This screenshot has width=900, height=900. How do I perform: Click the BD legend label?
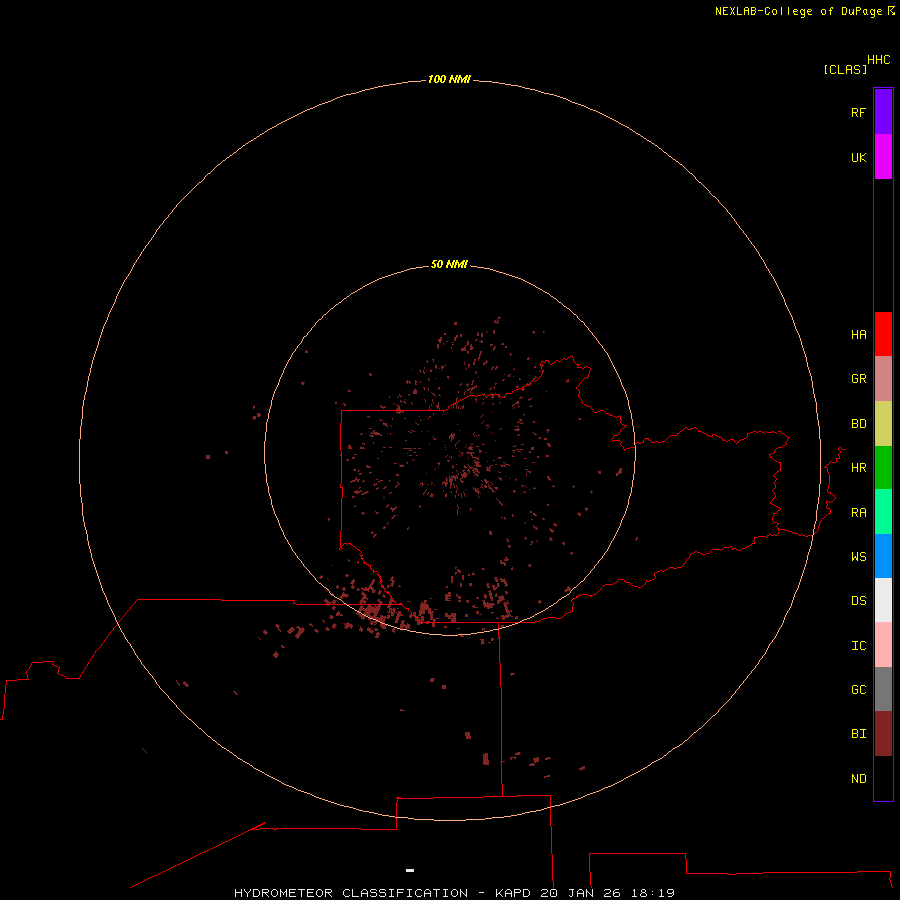coord(858,424)
